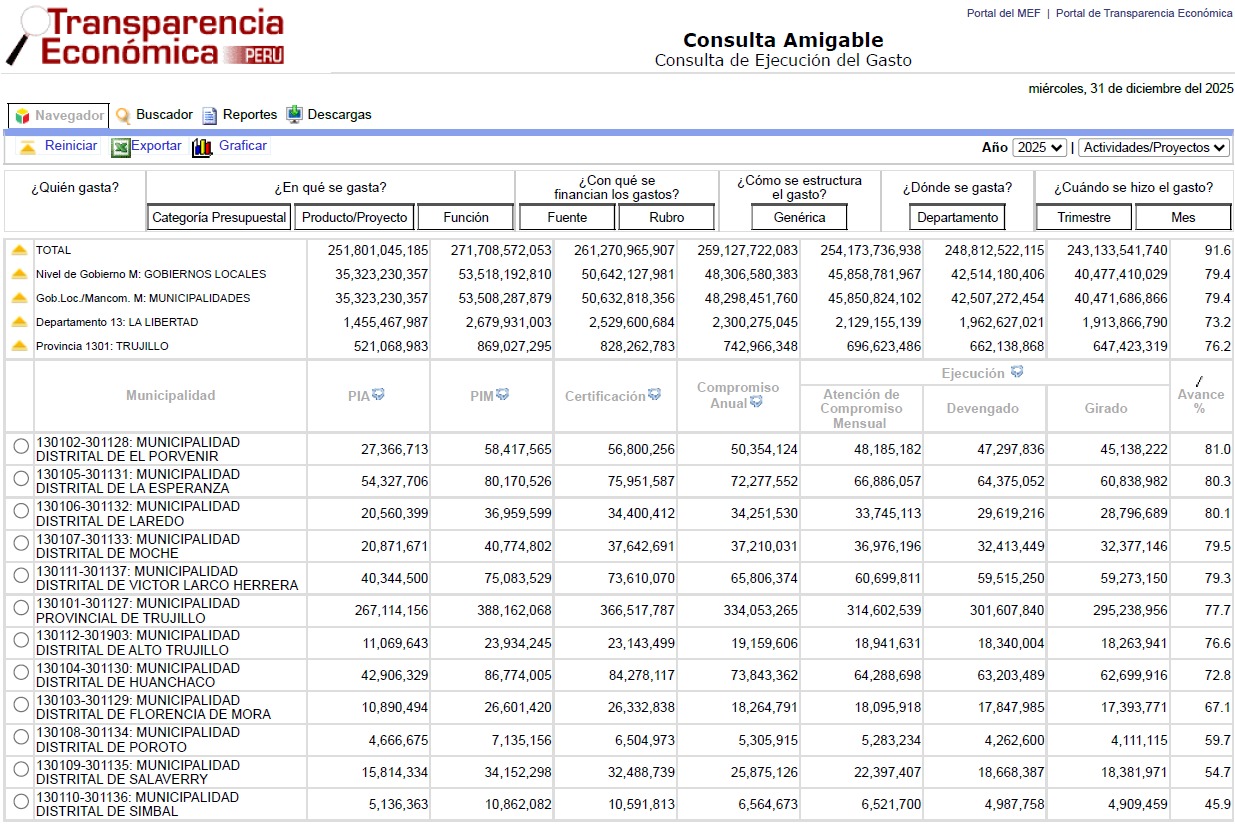Collapse to Departamento 13: LA LIBERTAD level
1235x830 pixels.
click(x=19, y=322)
